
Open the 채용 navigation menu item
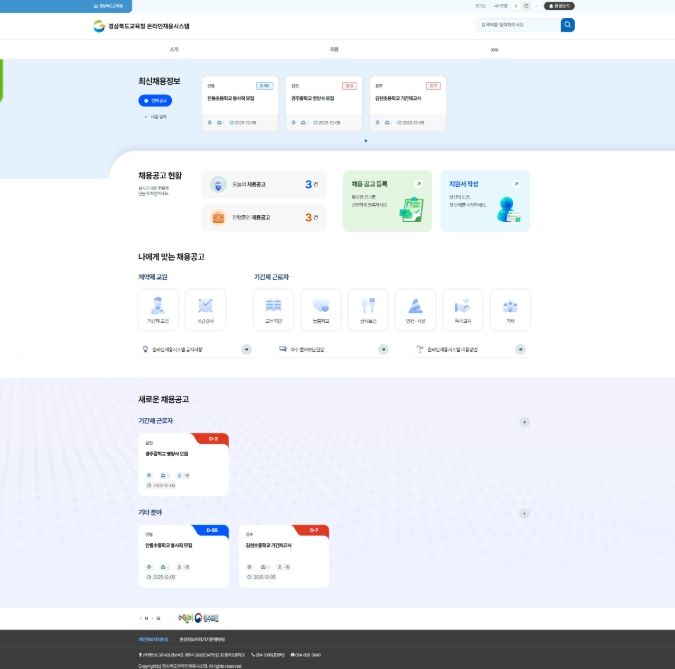334,48
